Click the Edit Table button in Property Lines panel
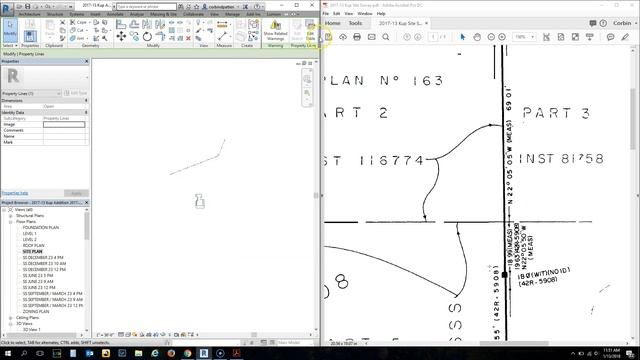Screen dimensions: 640x360 click(311, 30)
